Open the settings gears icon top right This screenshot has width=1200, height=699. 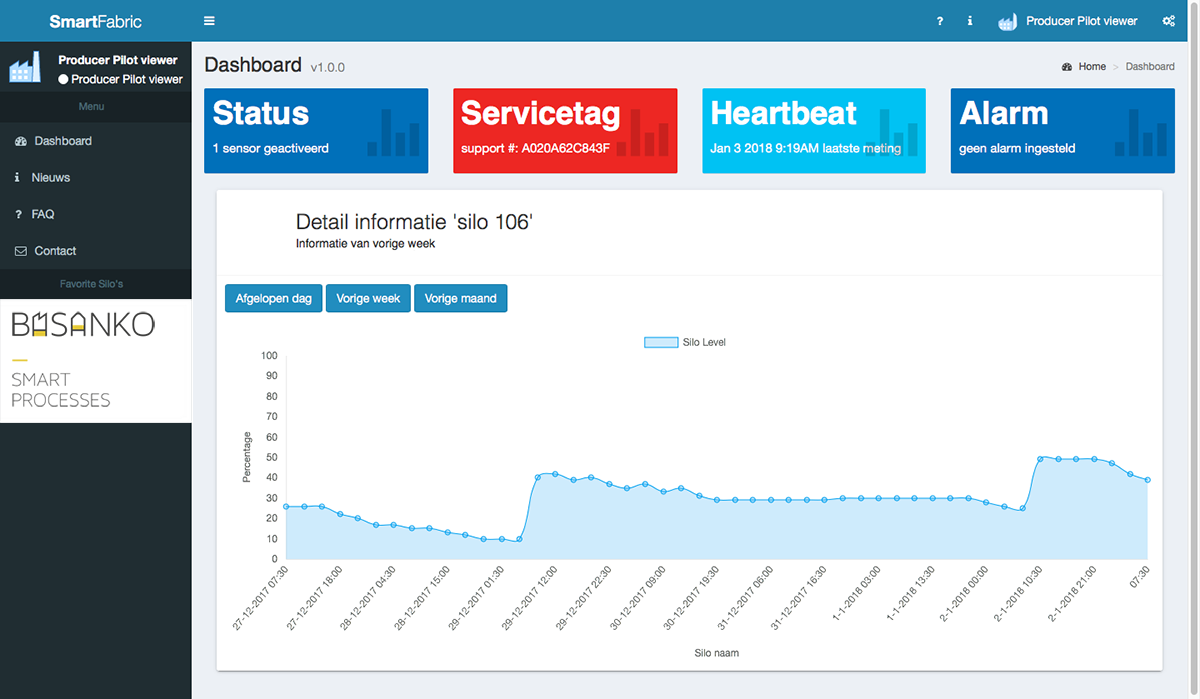tap(1168, 20)
